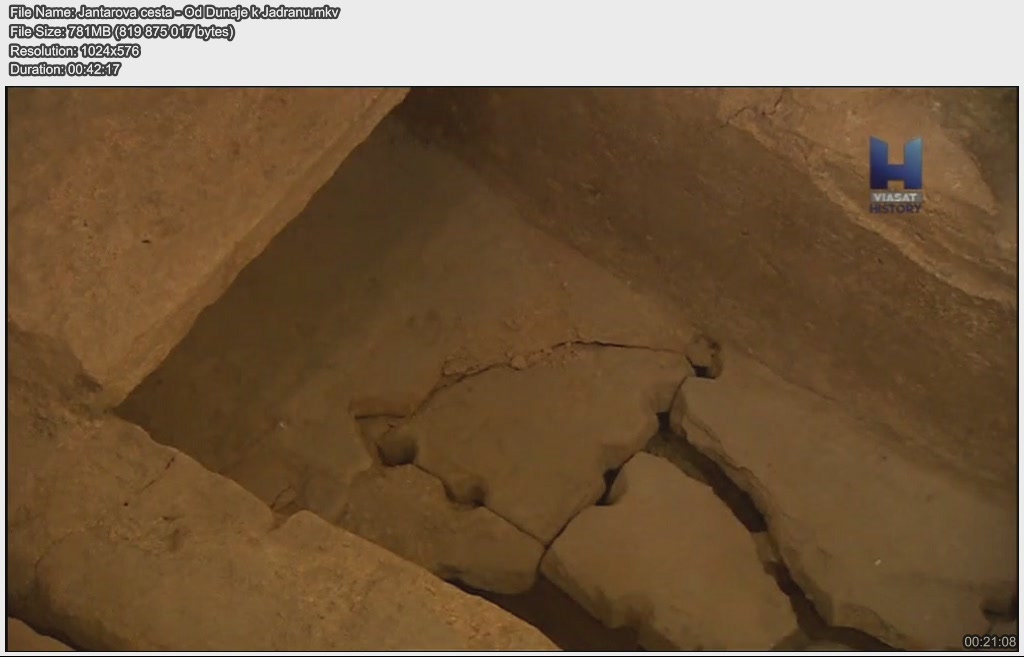
Task: Click the small round rock knob near the crack
Action: tap(704, 354)
